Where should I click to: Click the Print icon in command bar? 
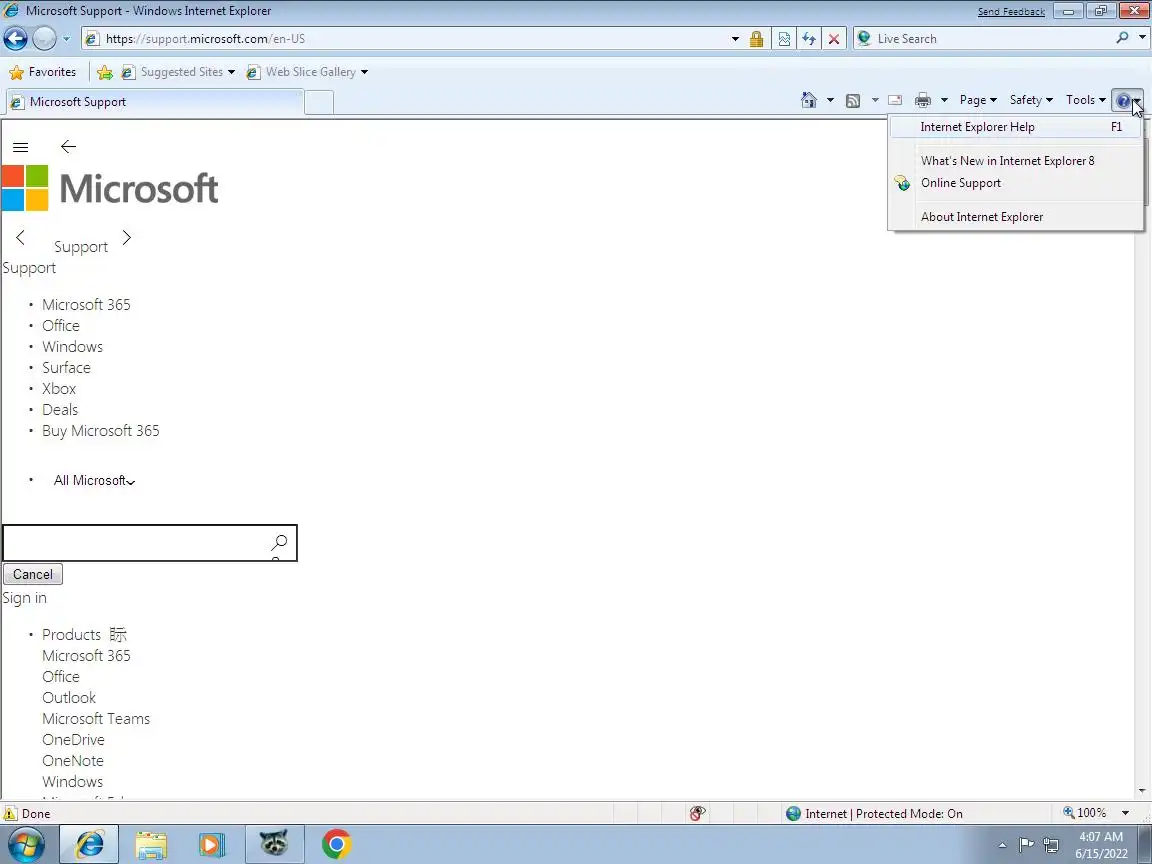pyautogui.click(x=923, y=100)
